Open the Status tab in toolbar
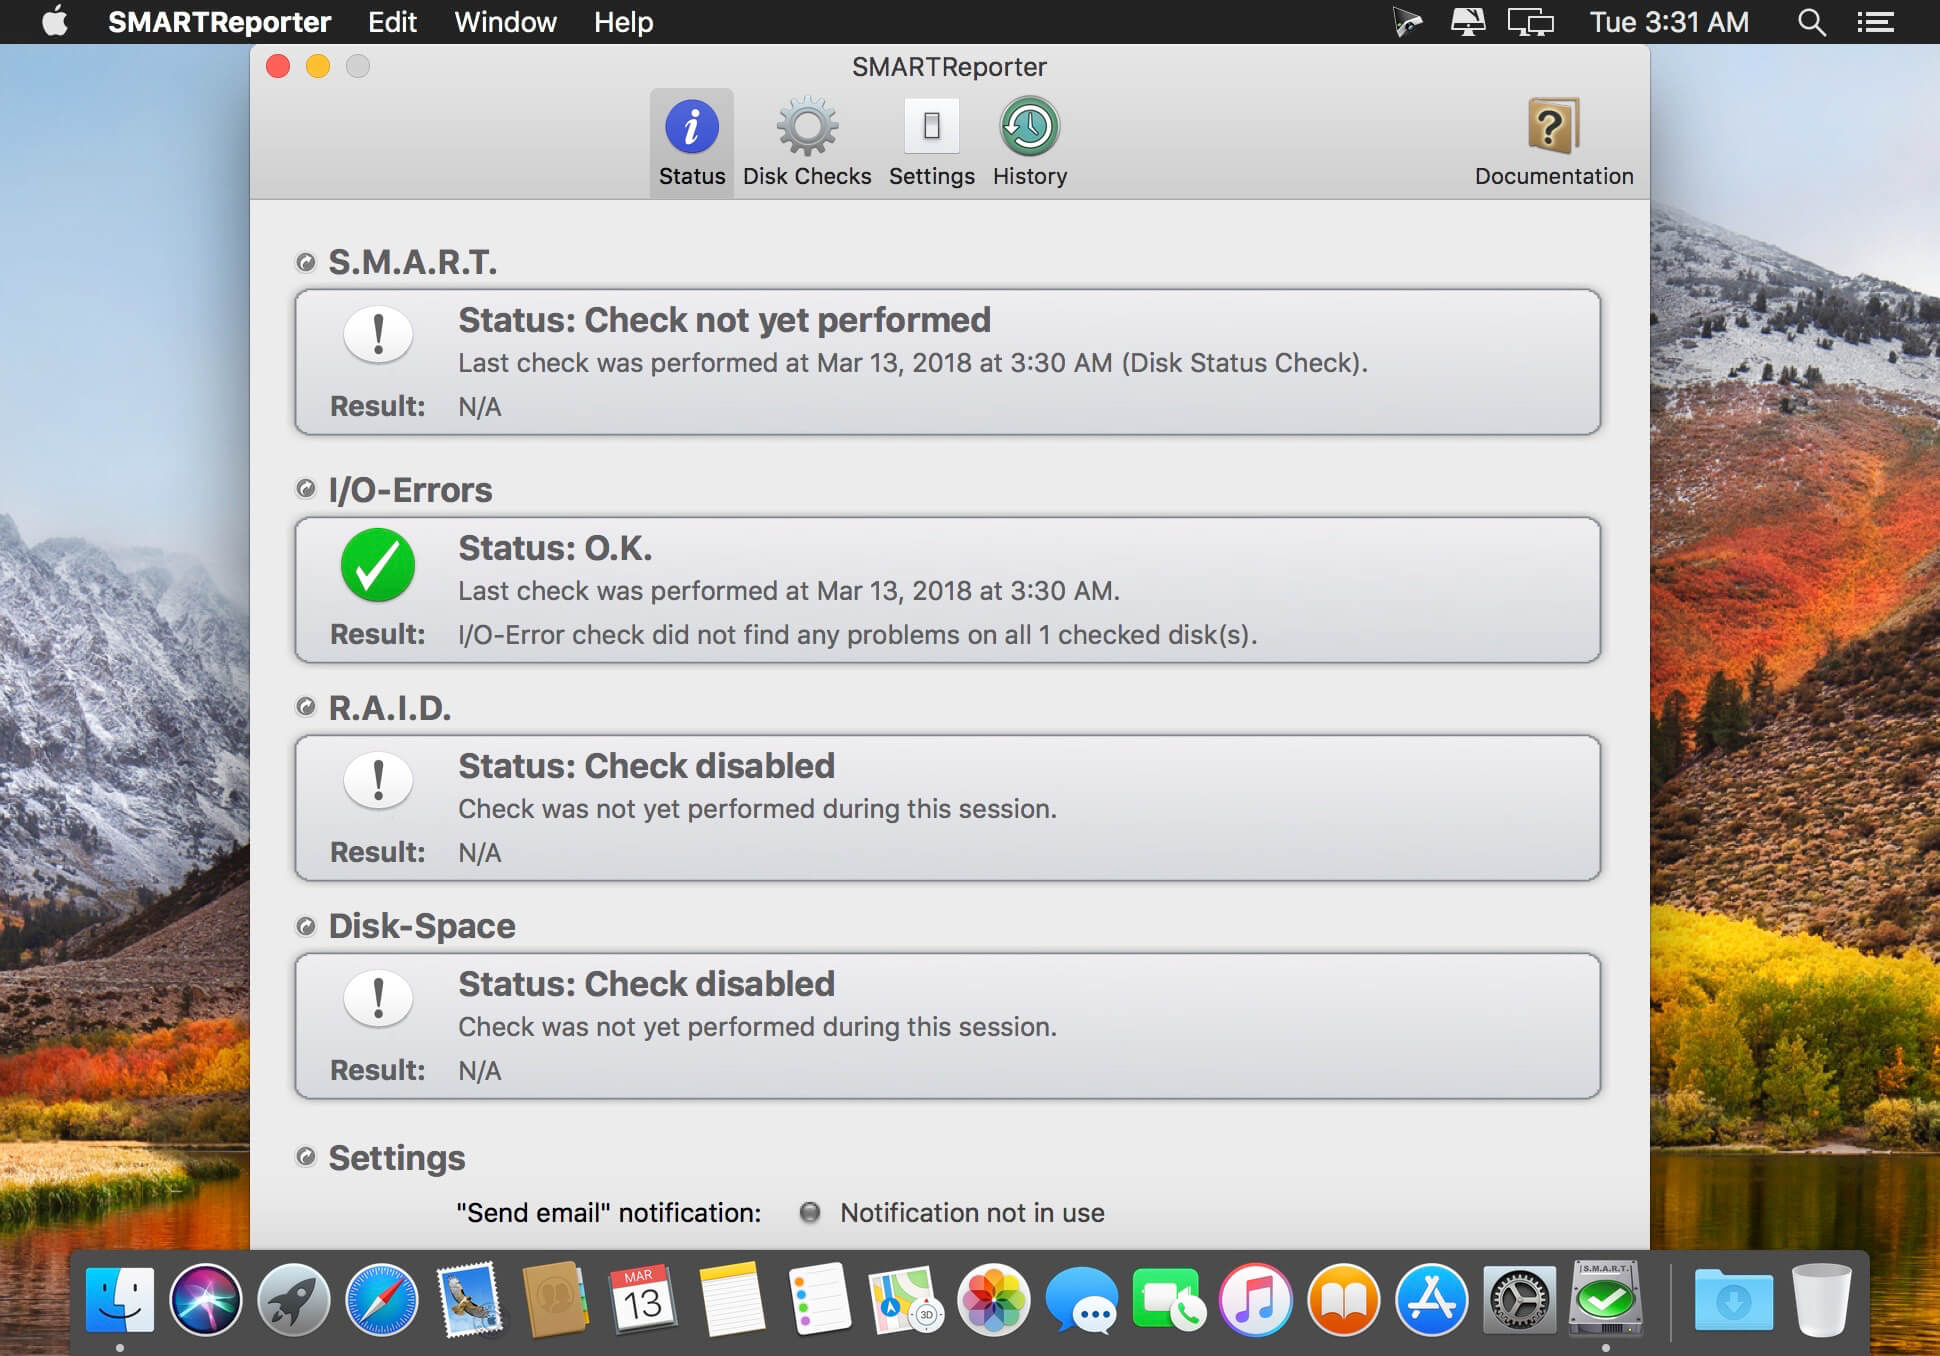Image resolution: width=1940 pixels, height=1356 pixels. pos(691,143)
